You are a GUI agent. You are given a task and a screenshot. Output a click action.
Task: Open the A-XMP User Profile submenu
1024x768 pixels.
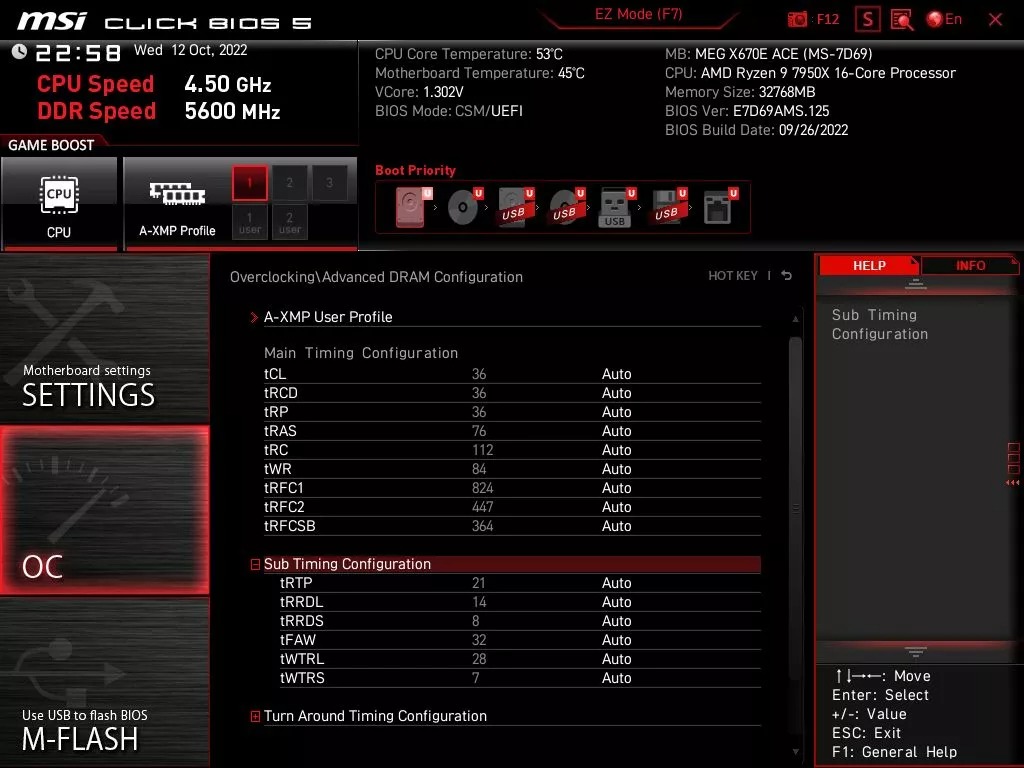pos(505,317)
